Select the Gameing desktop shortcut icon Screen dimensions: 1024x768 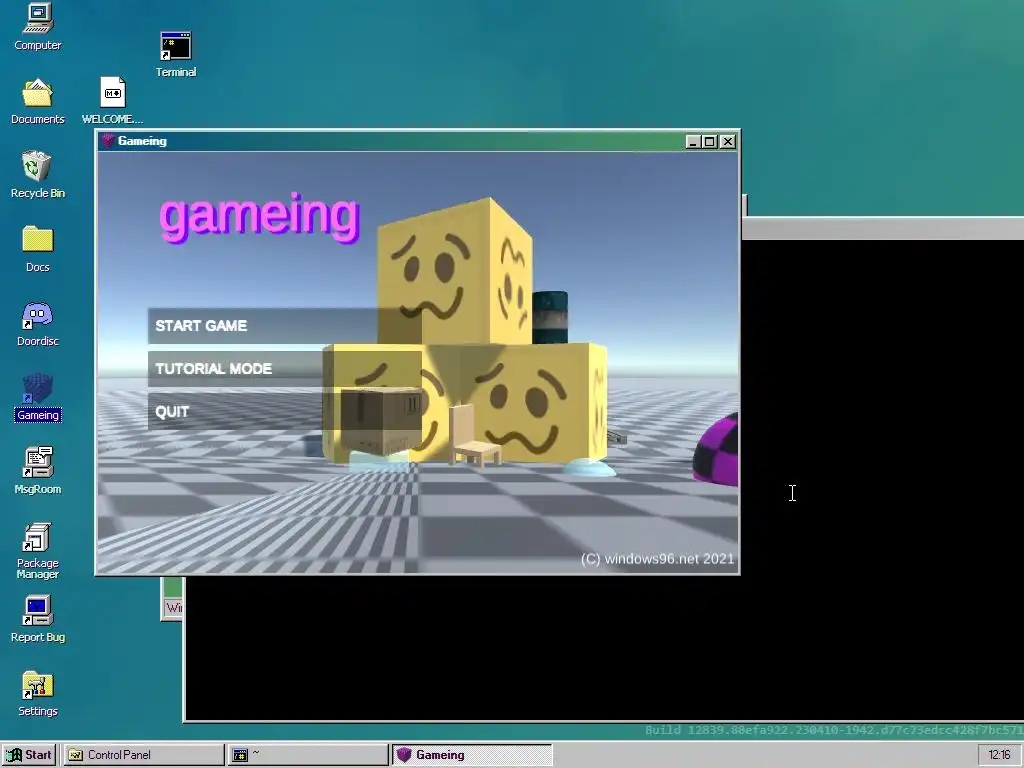tap(37, 397)
